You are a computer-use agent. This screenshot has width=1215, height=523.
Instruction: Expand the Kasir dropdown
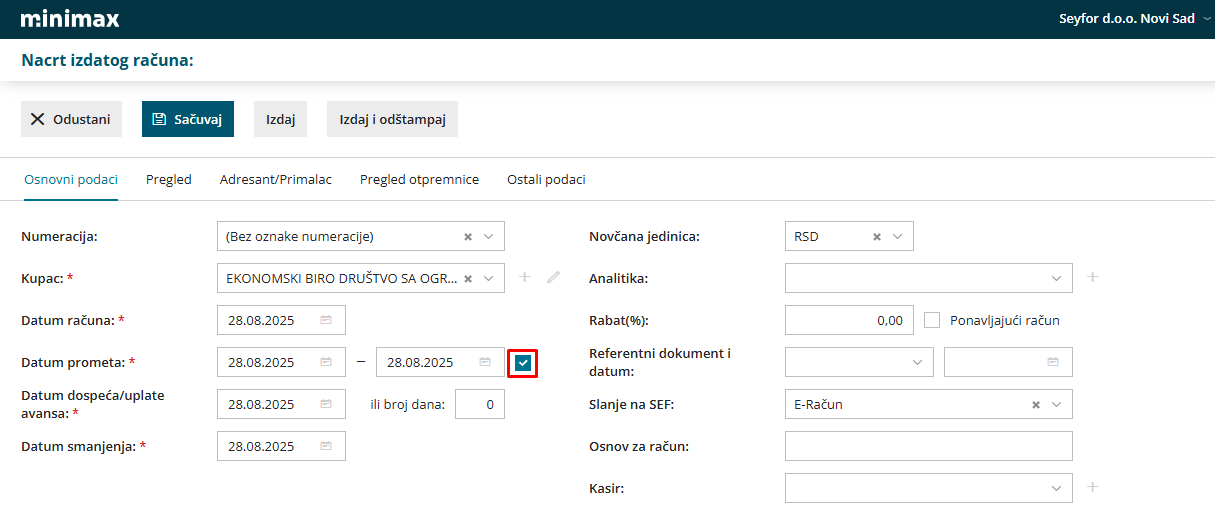point(1057,489)
